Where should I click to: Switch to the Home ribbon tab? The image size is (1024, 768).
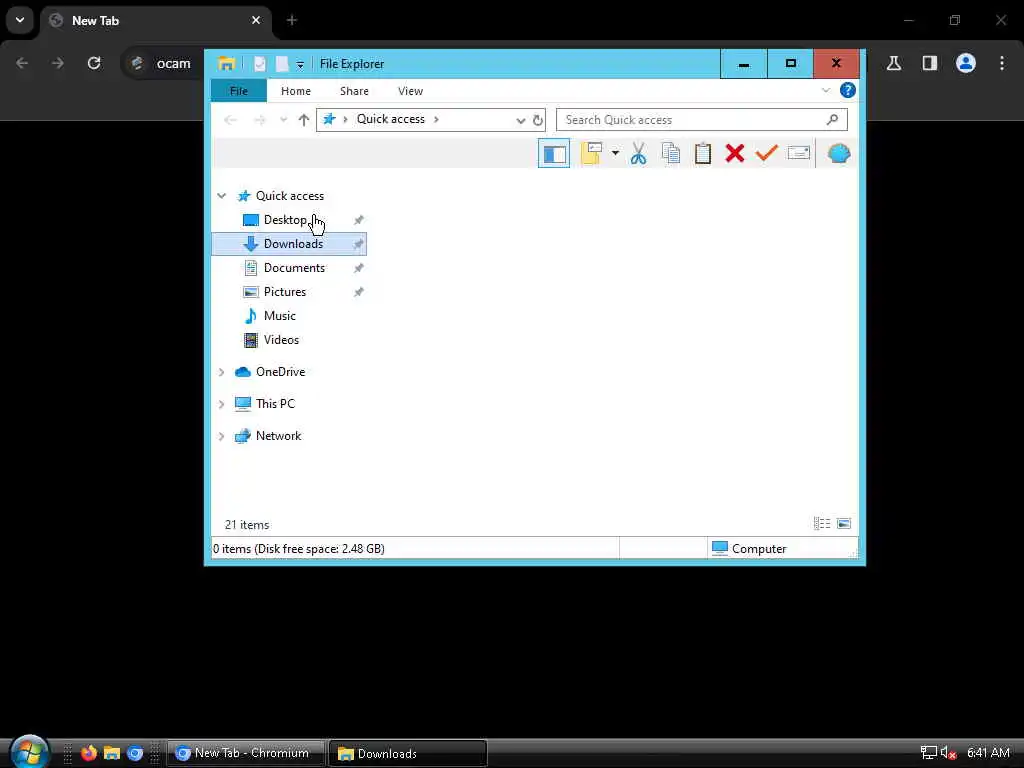[x=296, y=91]
